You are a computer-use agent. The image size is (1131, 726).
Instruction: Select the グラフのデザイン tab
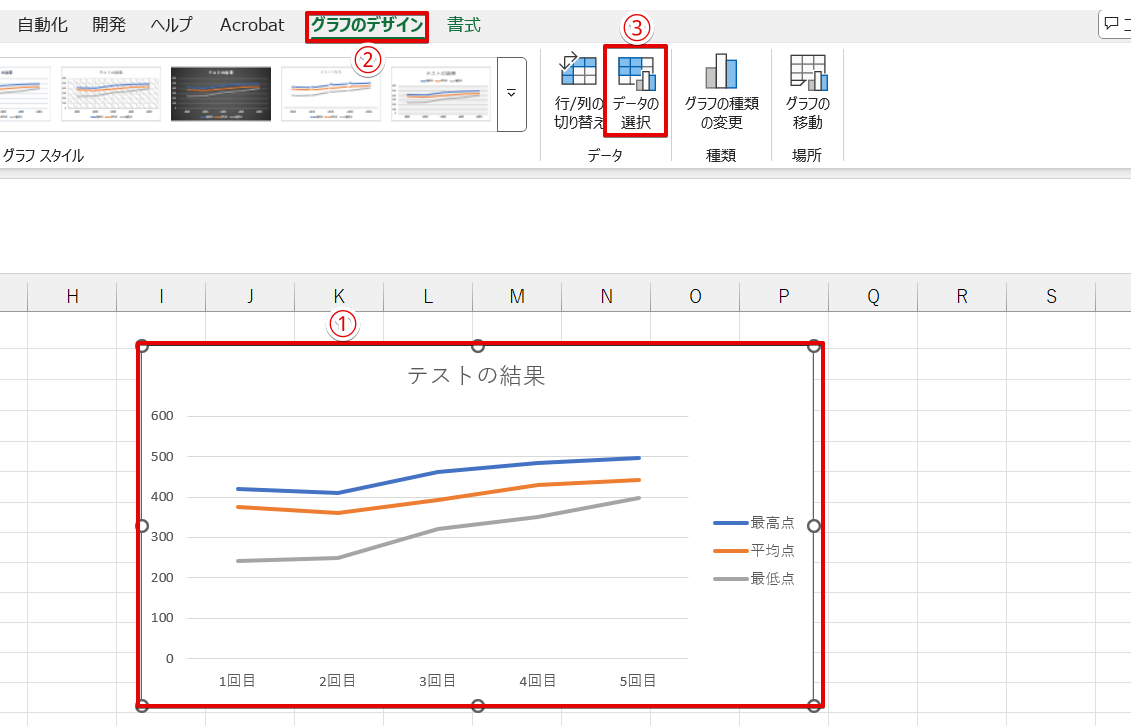367,25
